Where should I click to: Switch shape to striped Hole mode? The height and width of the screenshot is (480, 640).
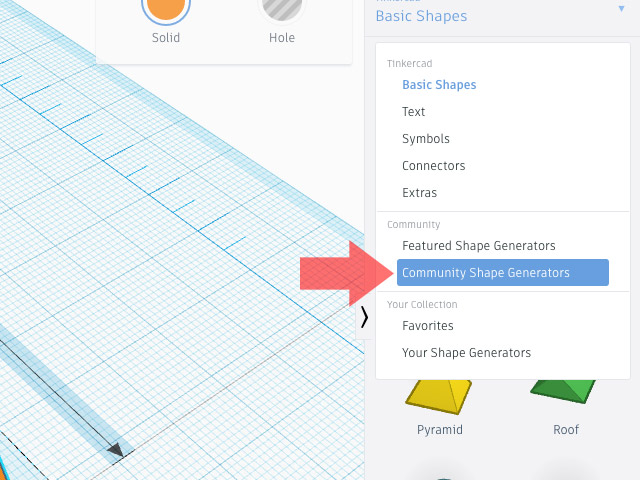(x=281, y=8)
